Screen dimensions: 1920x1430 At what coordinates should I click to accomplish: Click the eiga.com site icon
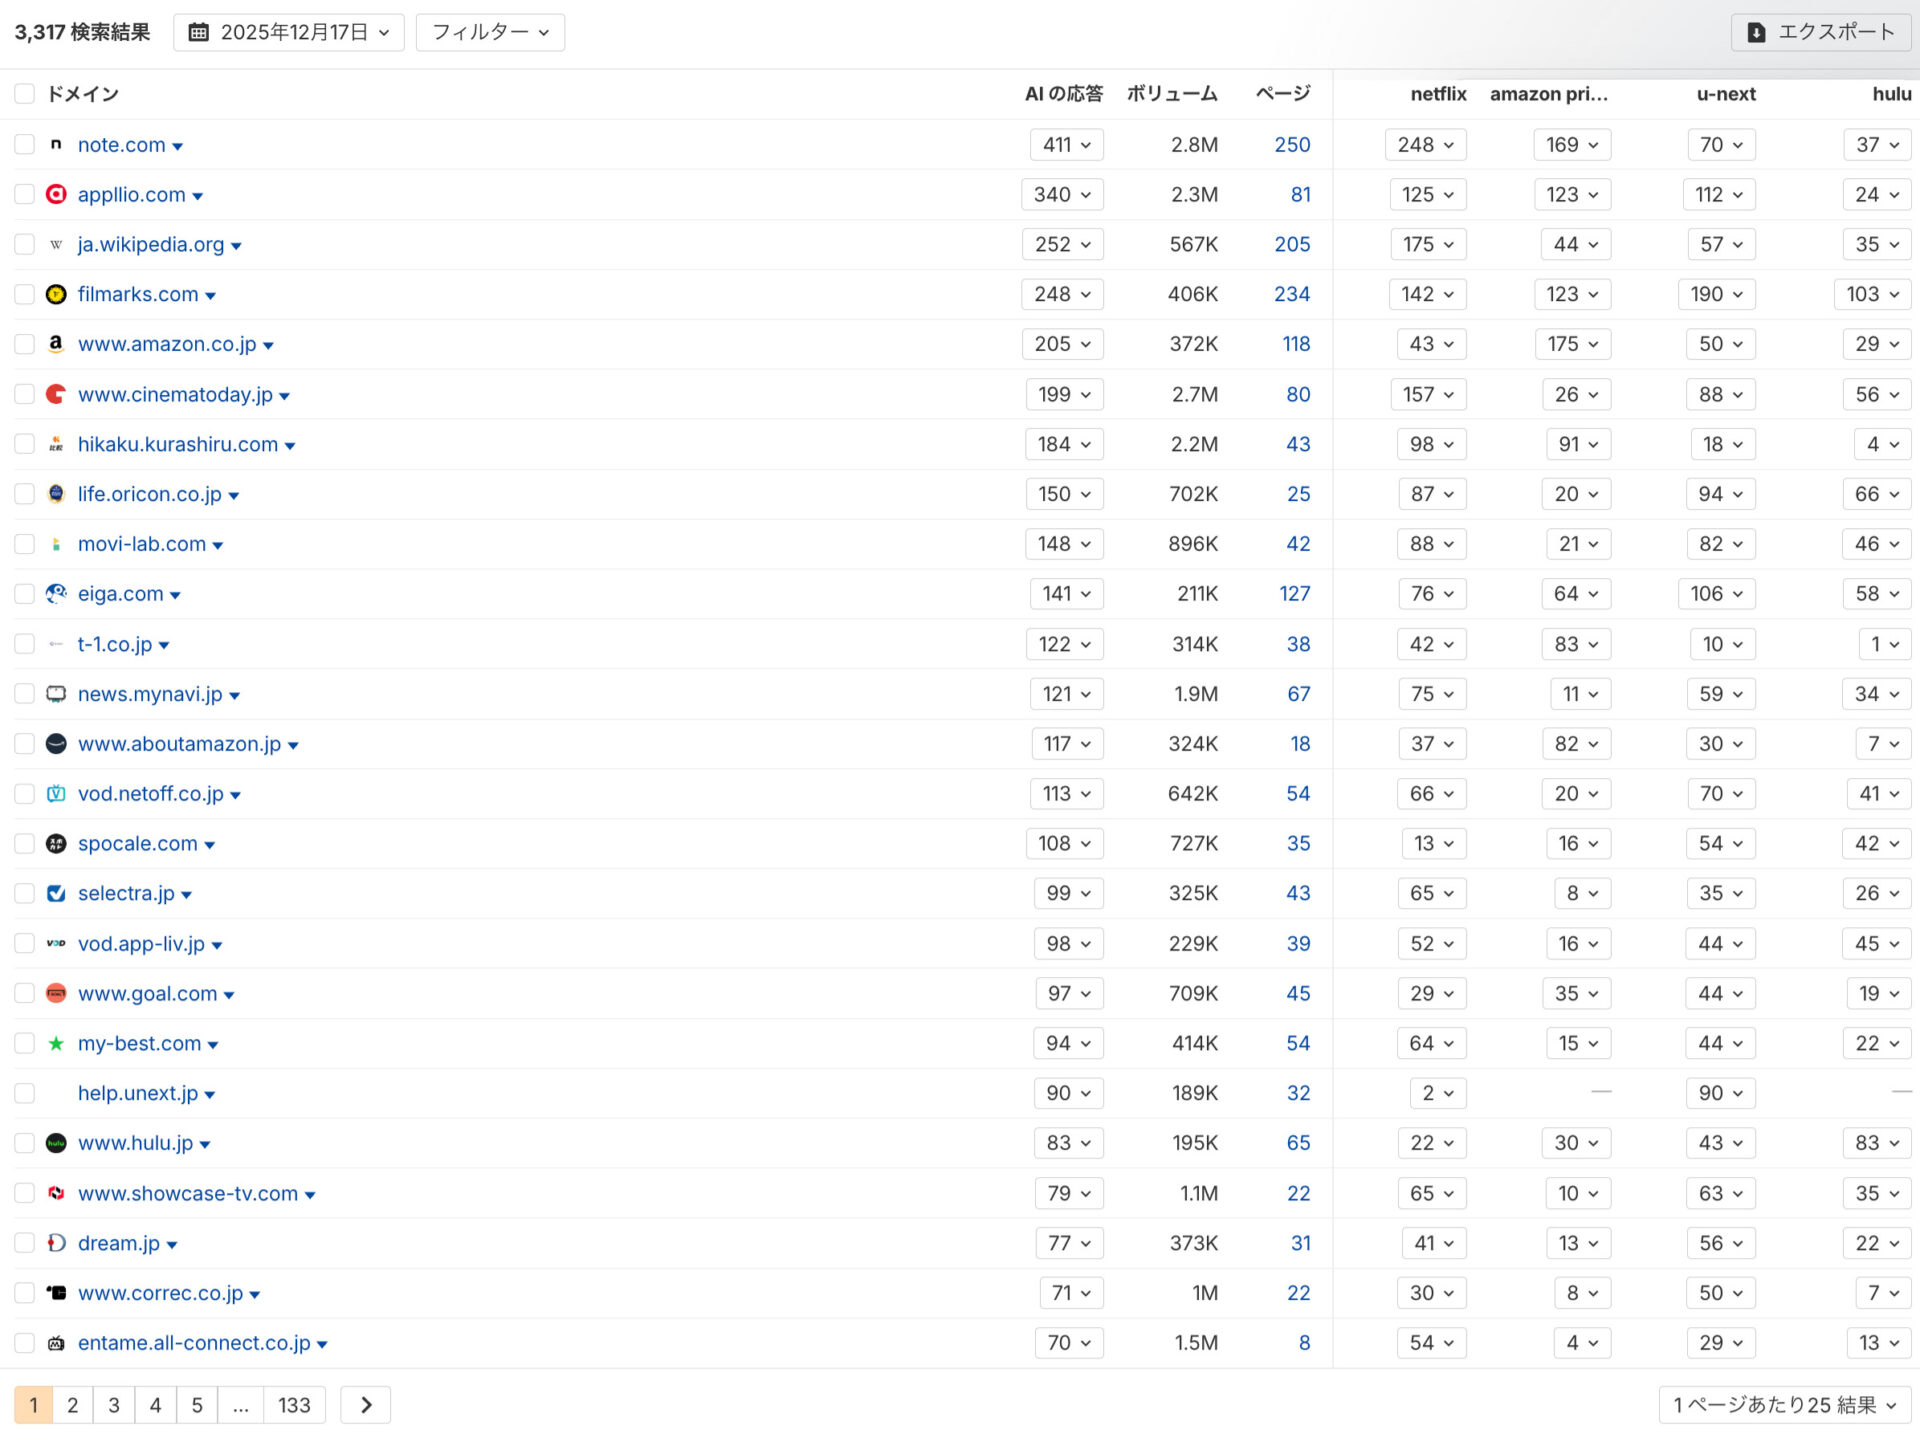click(x=56, y=593)
